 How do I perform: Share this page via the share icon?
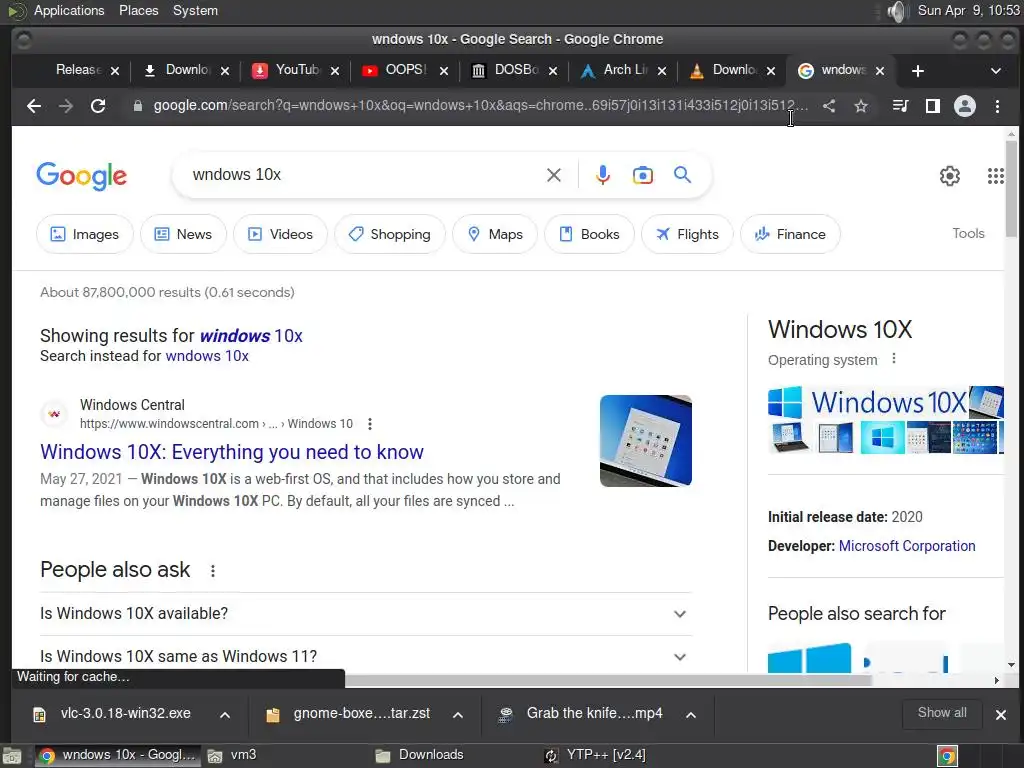tap(829, 106)
